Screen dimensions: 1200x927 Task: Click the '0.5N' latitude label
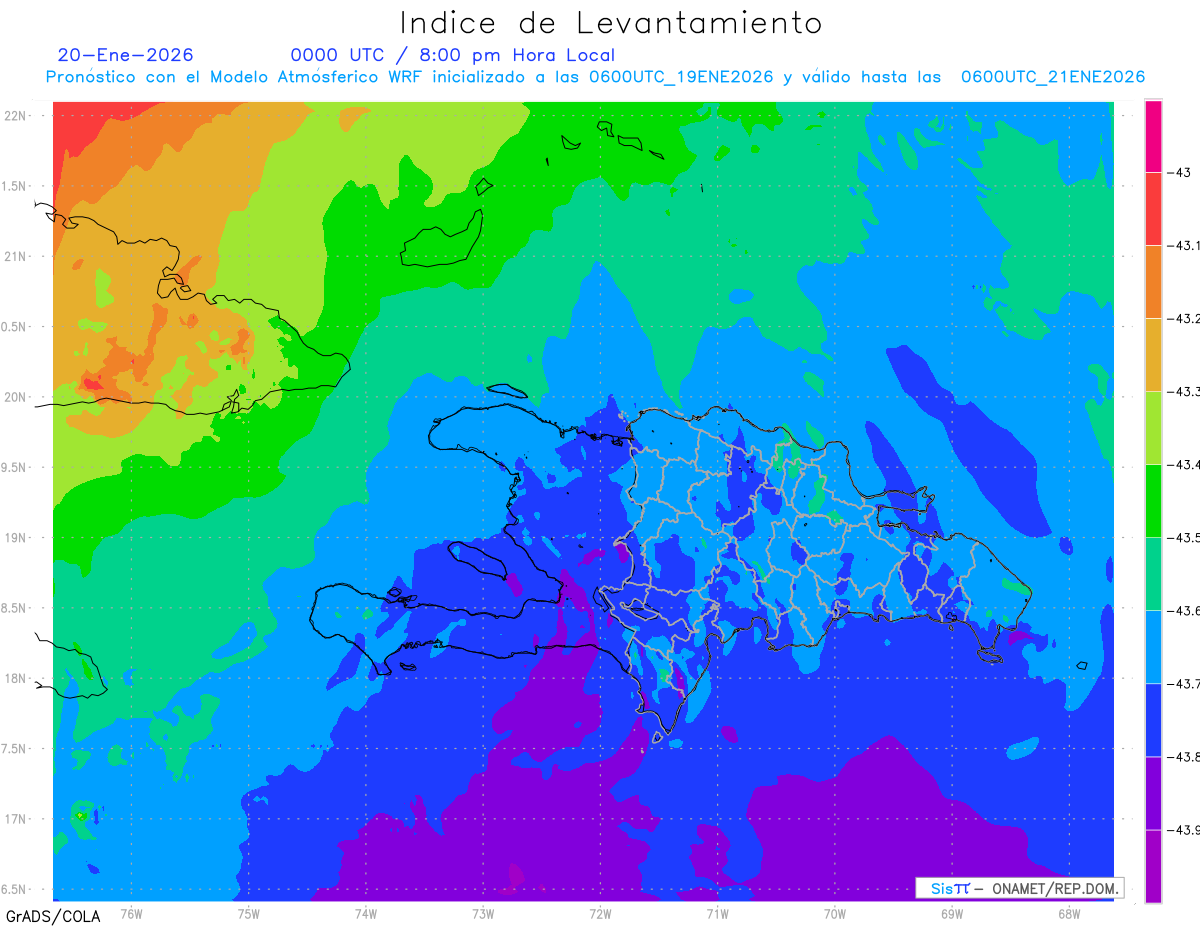tap(14, 327)
